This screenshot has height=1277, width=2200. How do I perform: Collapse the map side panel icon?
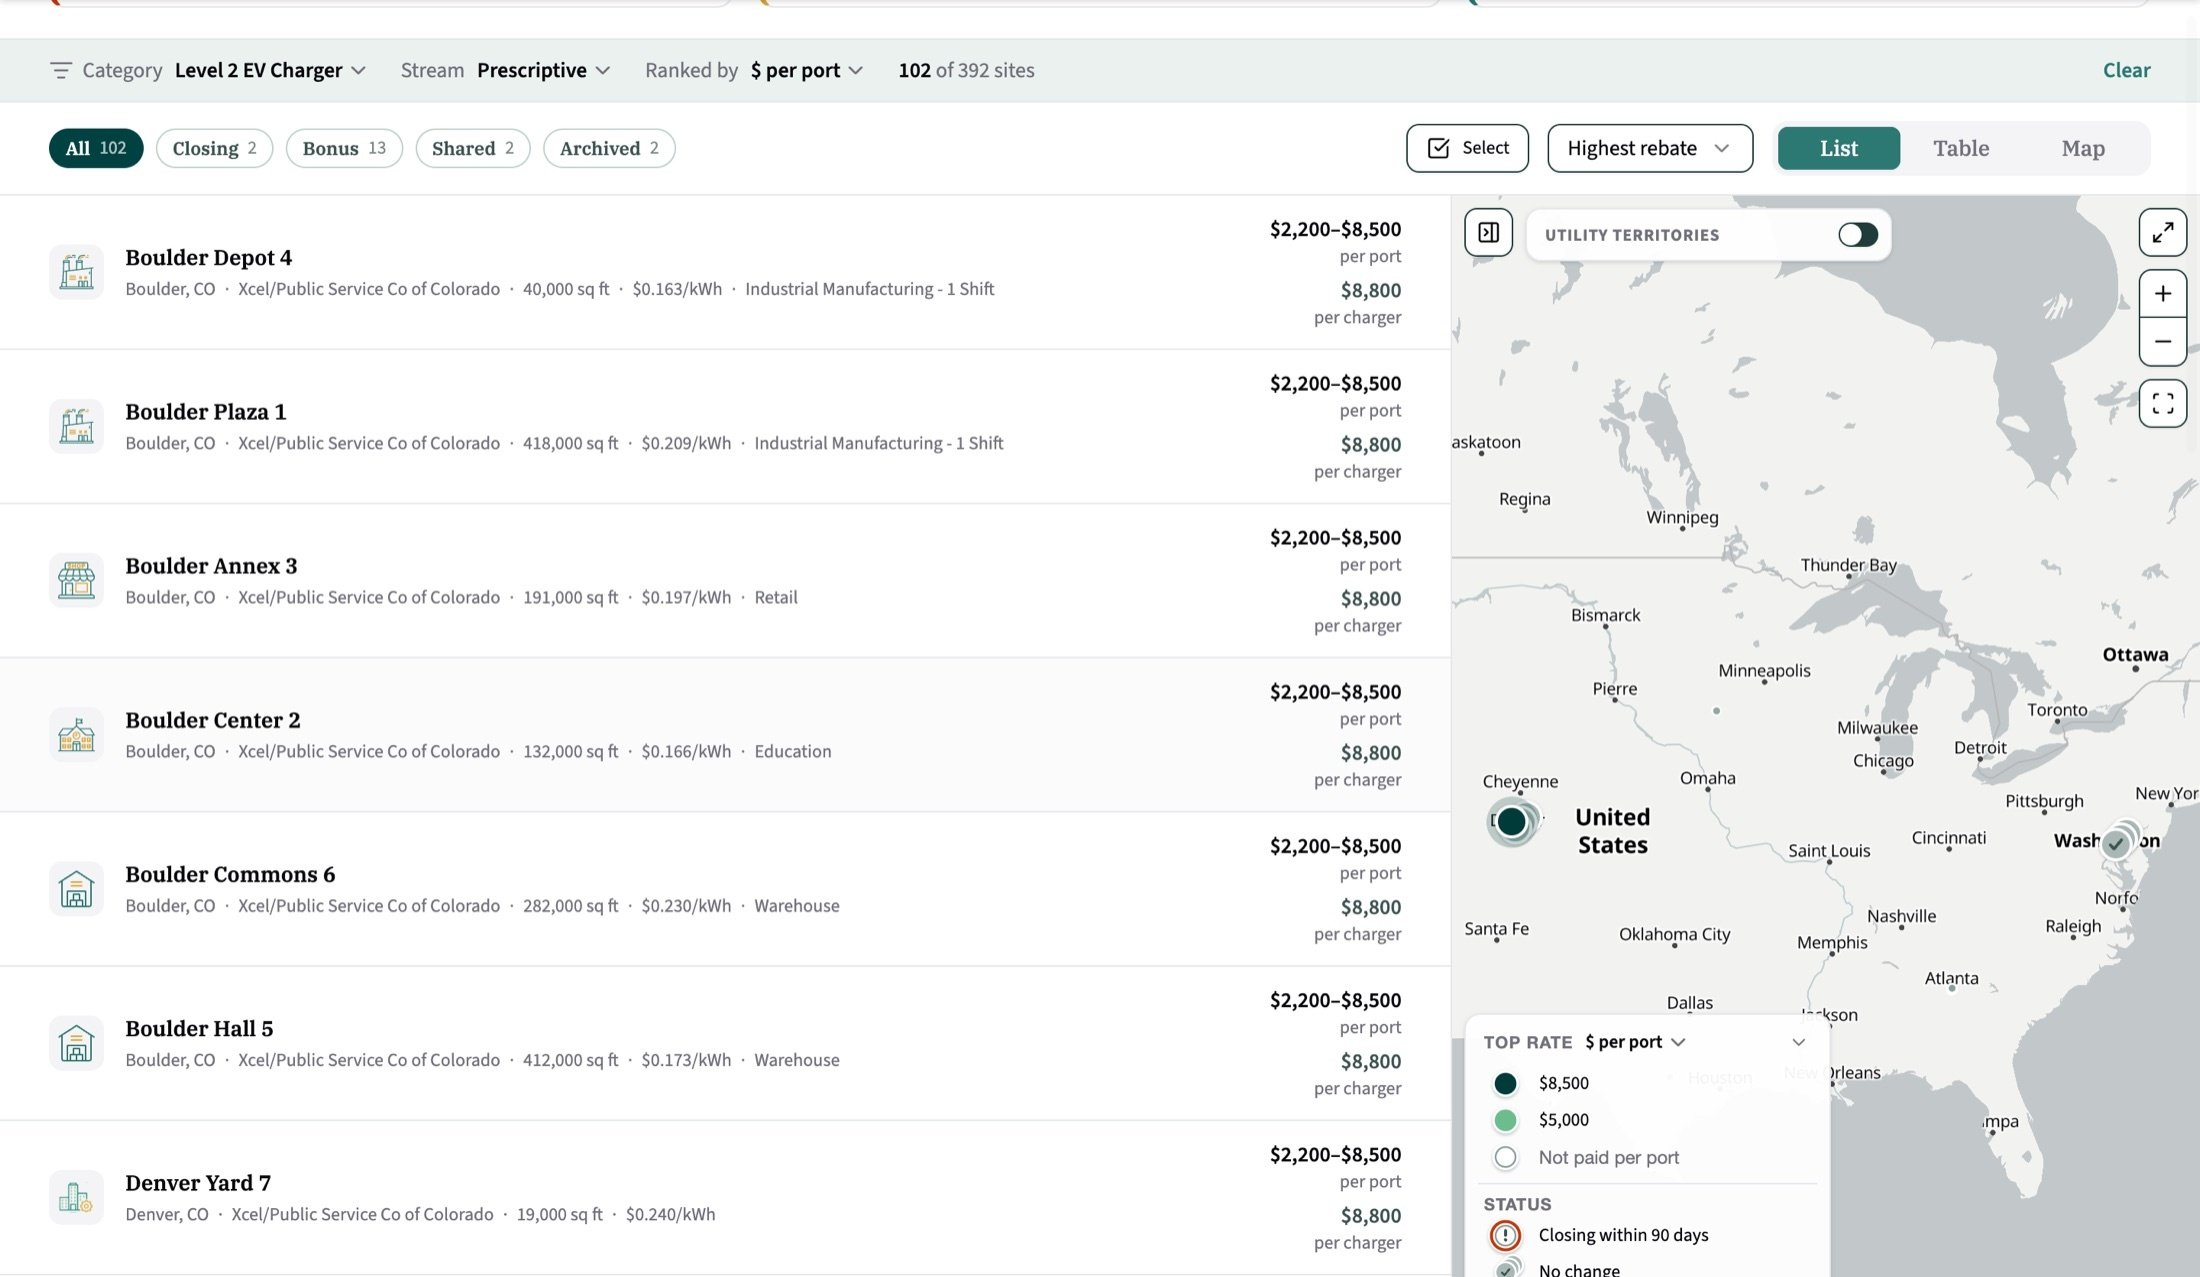[1488, 233]
